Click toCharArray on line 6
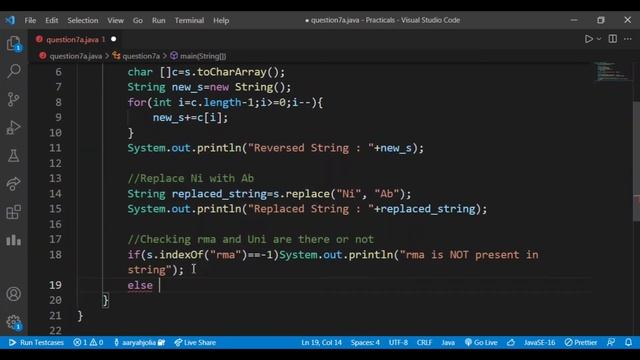Screen dimensions: 640x360 [231, 72]
